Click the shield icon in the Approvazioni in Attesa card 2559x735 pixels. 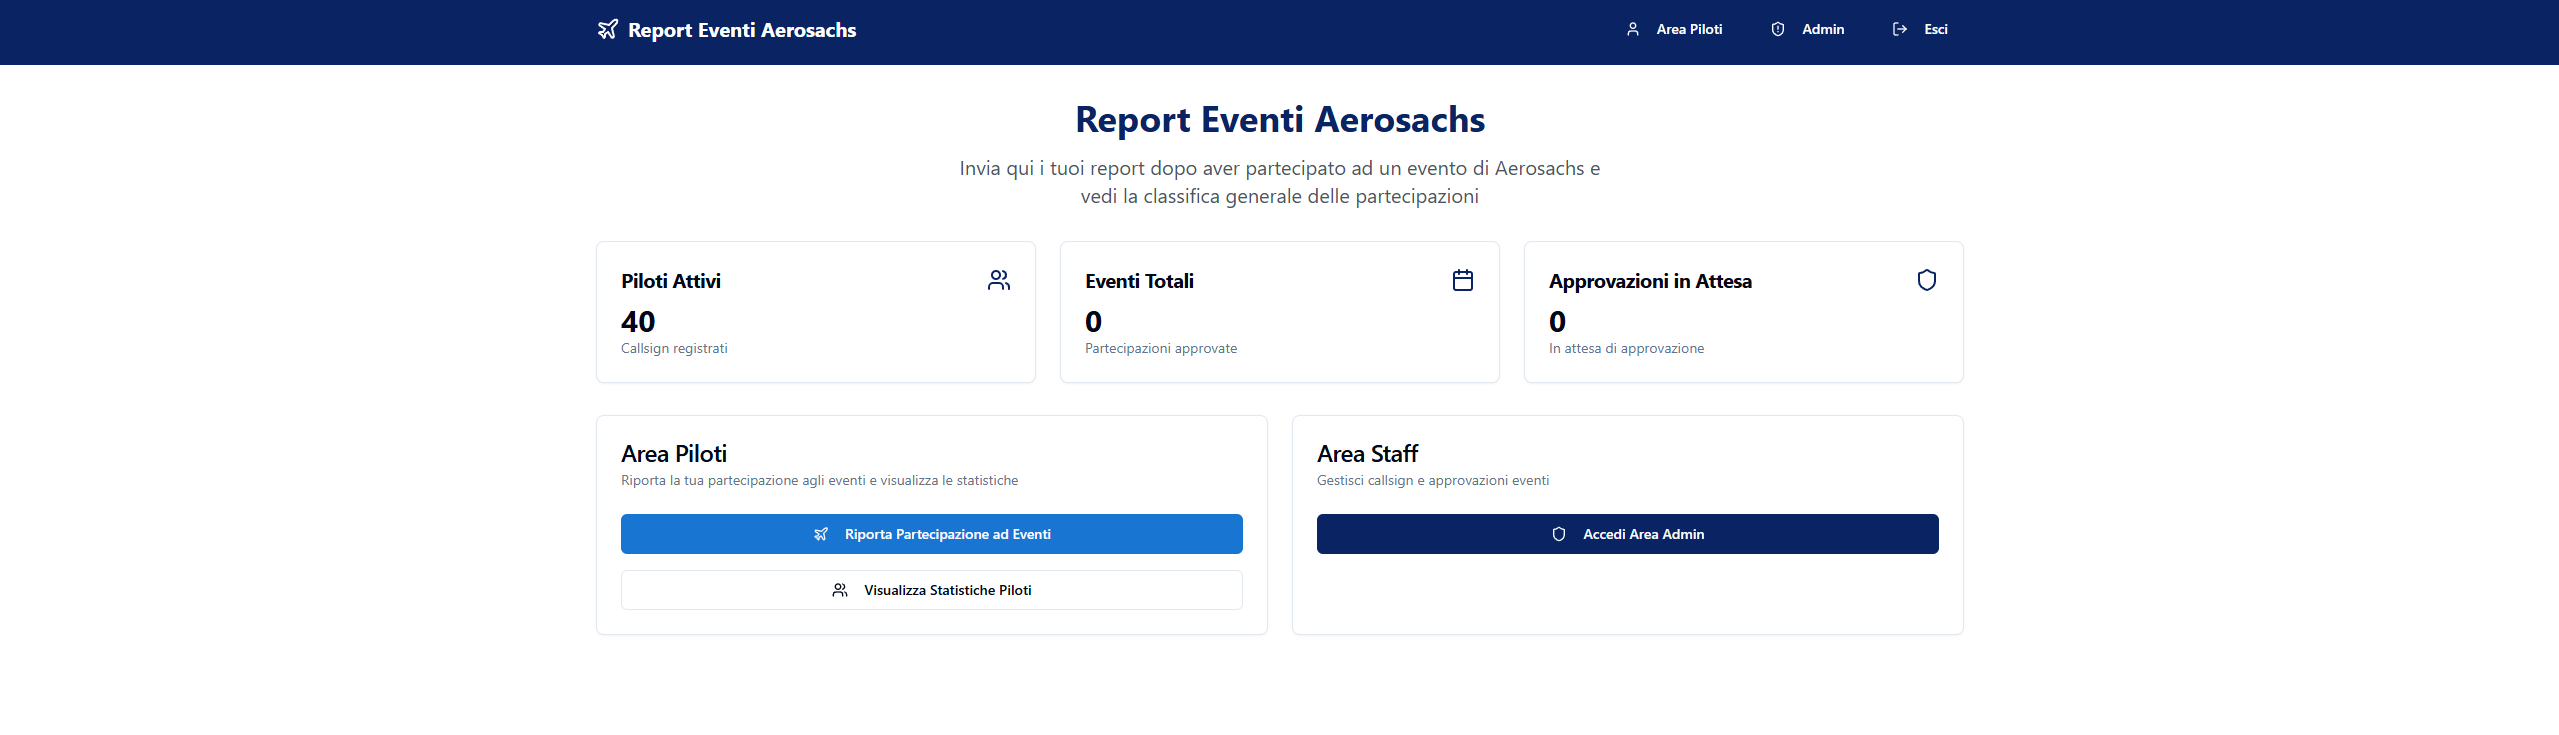pyautogui.click(x=1926, y=281)
